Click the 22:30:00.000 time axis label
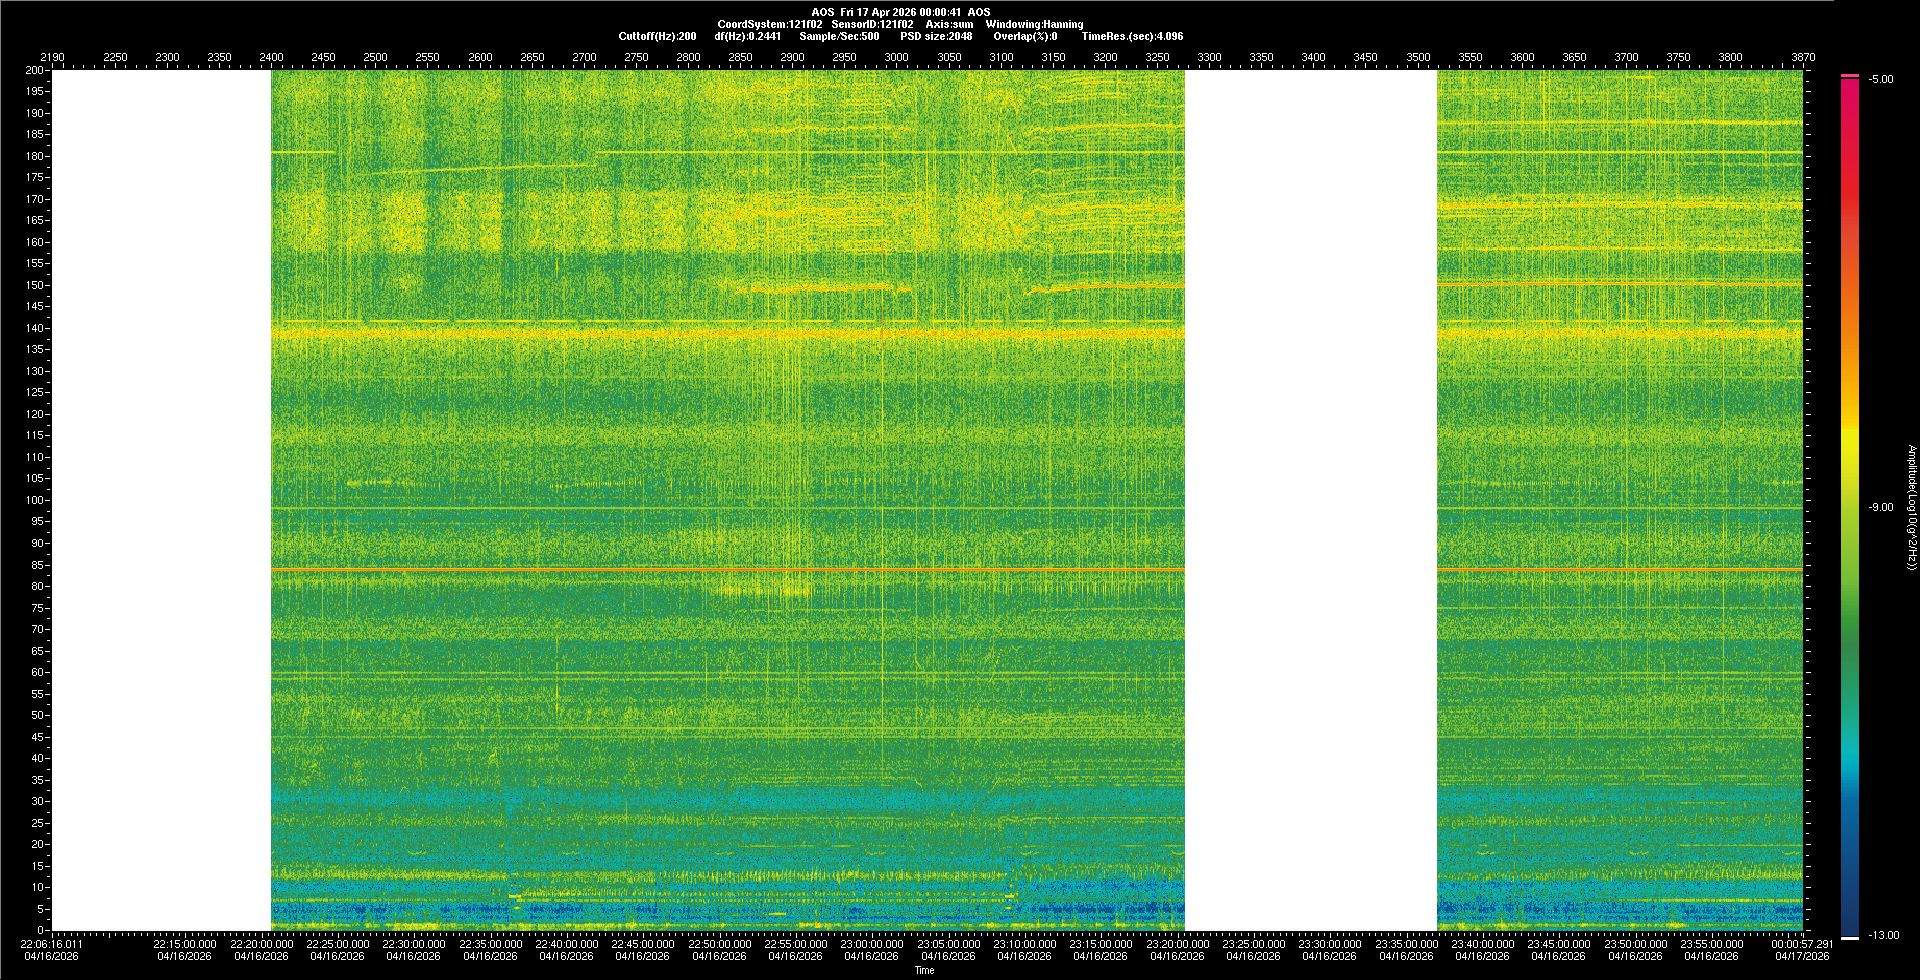 414,944
